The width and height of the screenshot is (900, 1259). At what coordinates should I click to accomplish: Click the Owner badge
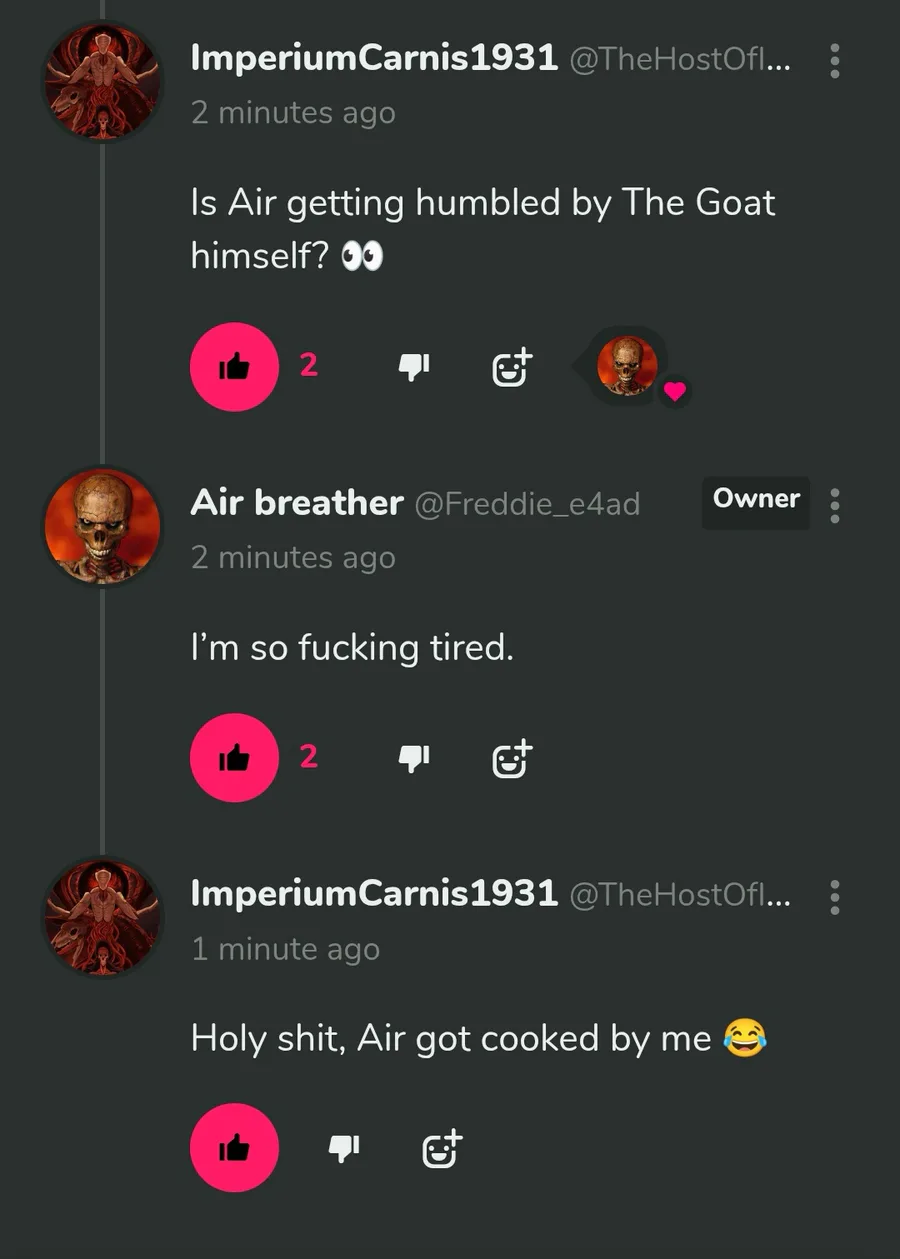(756, 499)
